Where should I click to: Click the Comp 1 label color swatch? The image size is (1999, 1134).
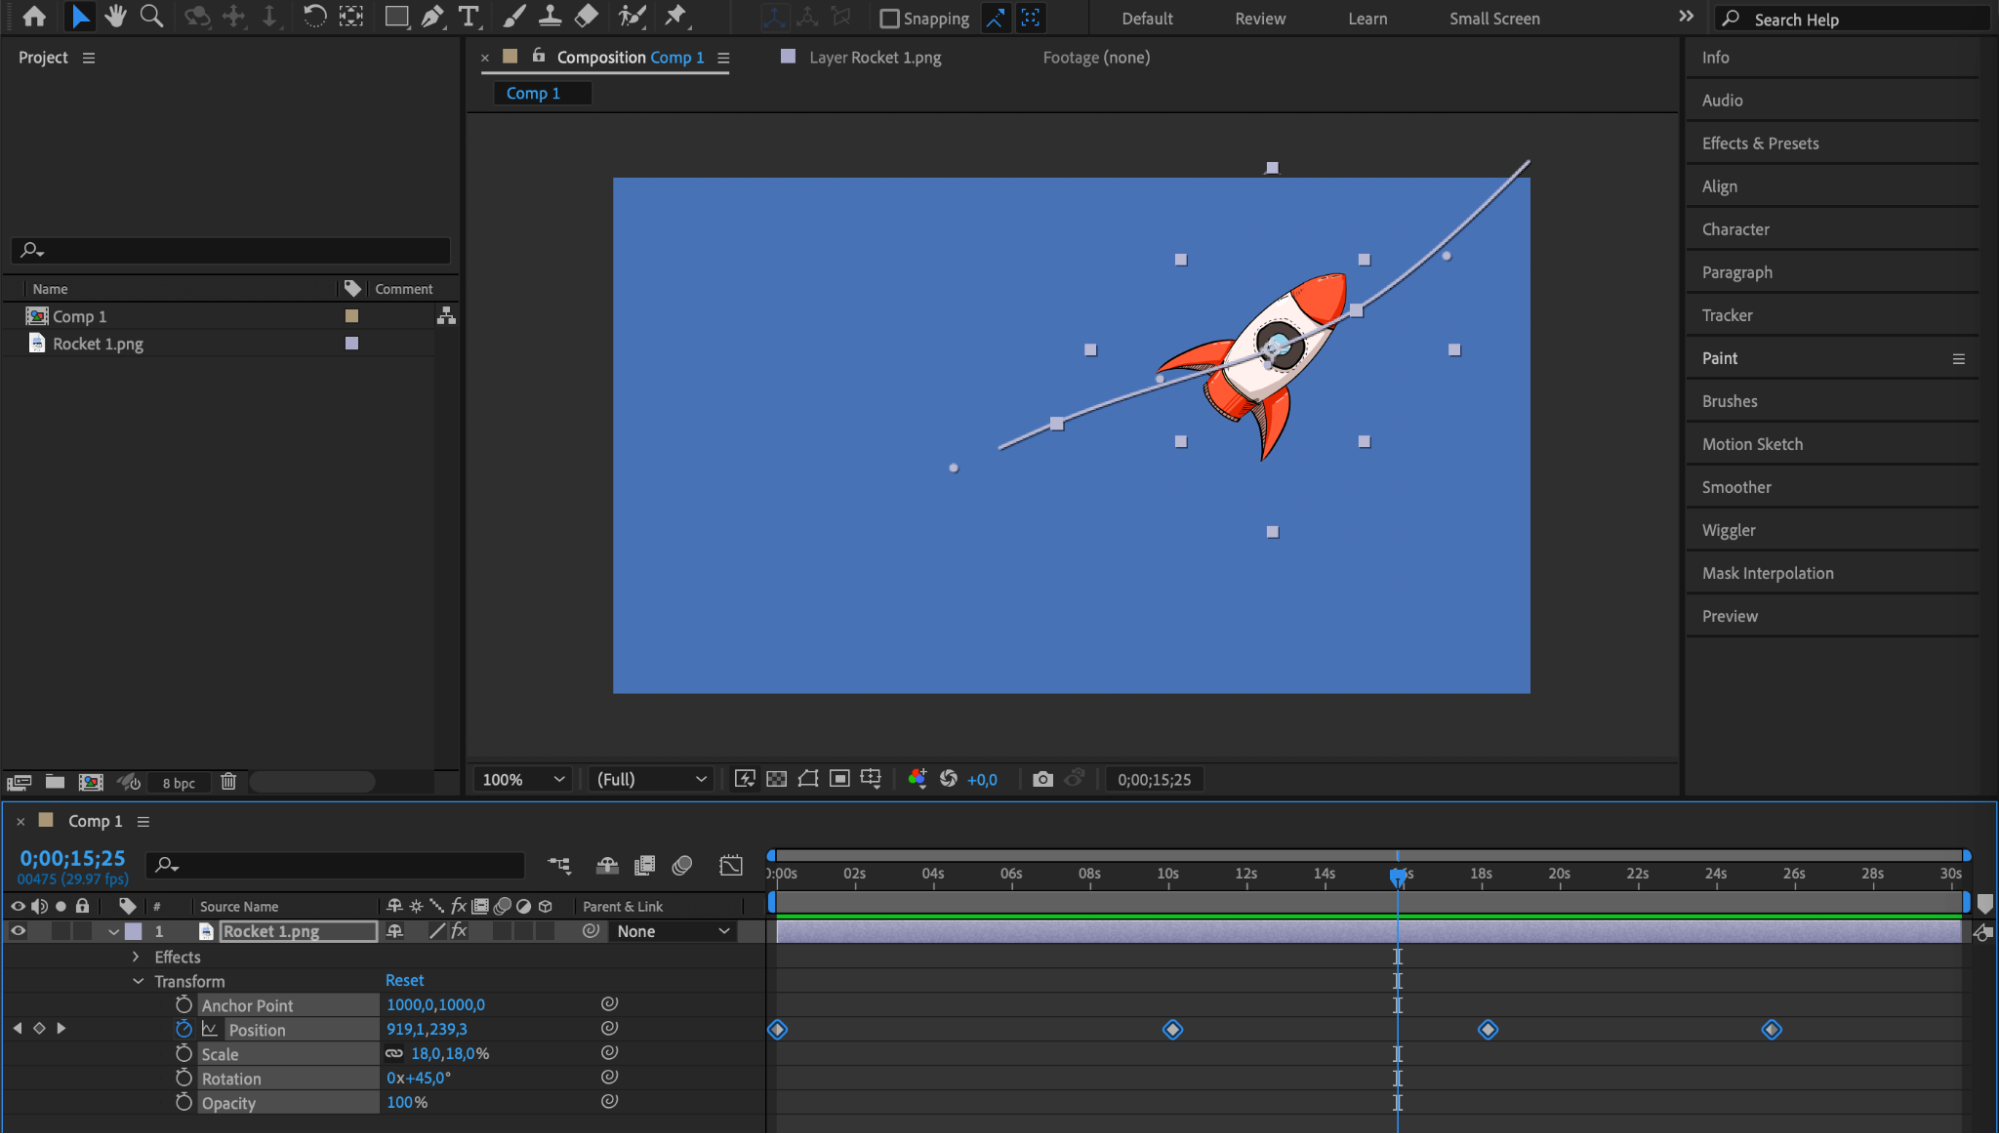[x=351, y=316]
